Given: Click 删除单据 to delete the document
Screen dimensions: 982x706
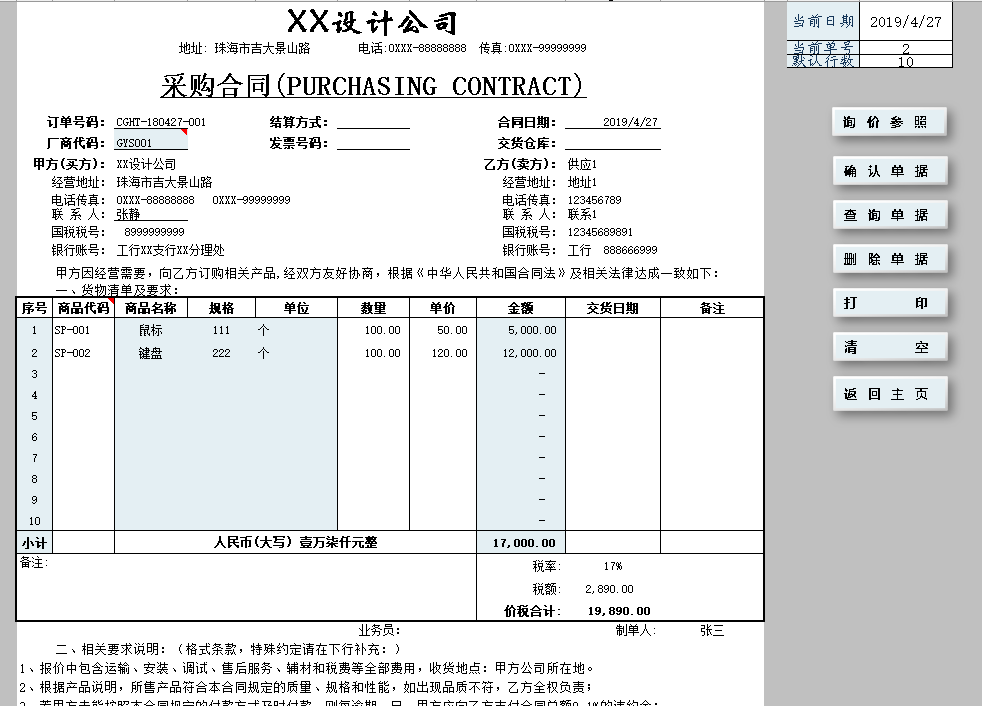Looking at the screenshot, I should (x=888, y=259).
